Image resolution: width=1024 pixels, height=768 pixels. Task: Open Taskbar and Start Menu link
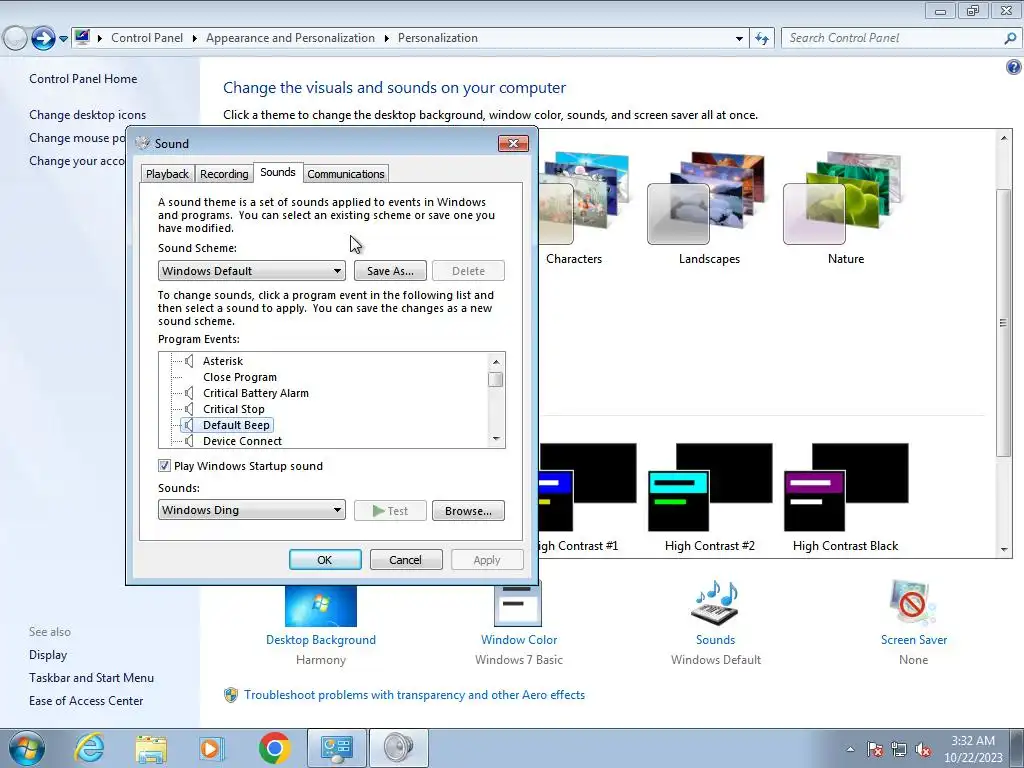pos(91,678)
